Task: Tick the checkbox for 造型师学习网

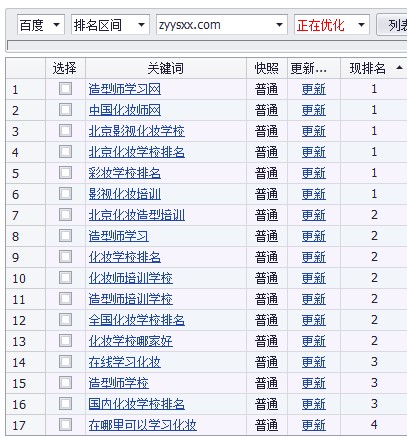Action: [x=65, y=89]
